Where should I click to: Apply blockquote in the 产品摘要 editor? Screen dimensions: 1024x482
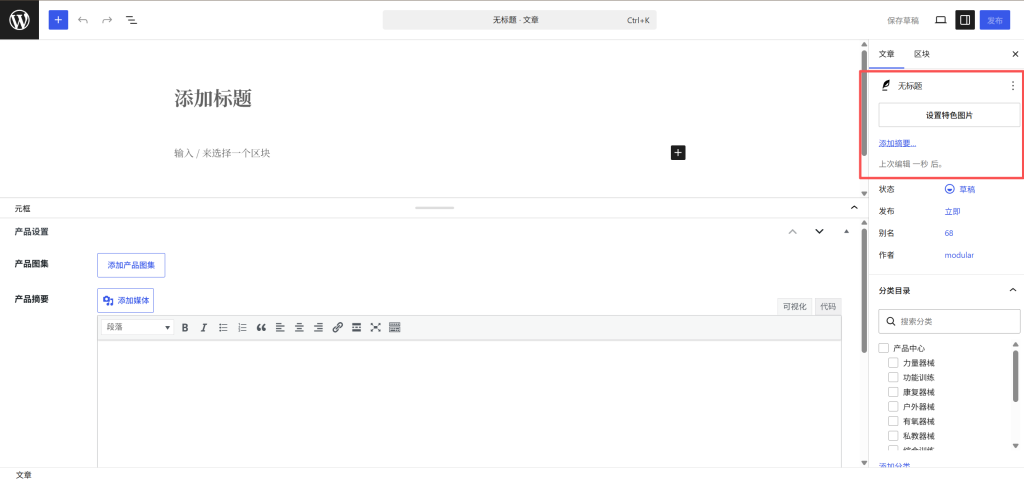coord(261,327)
